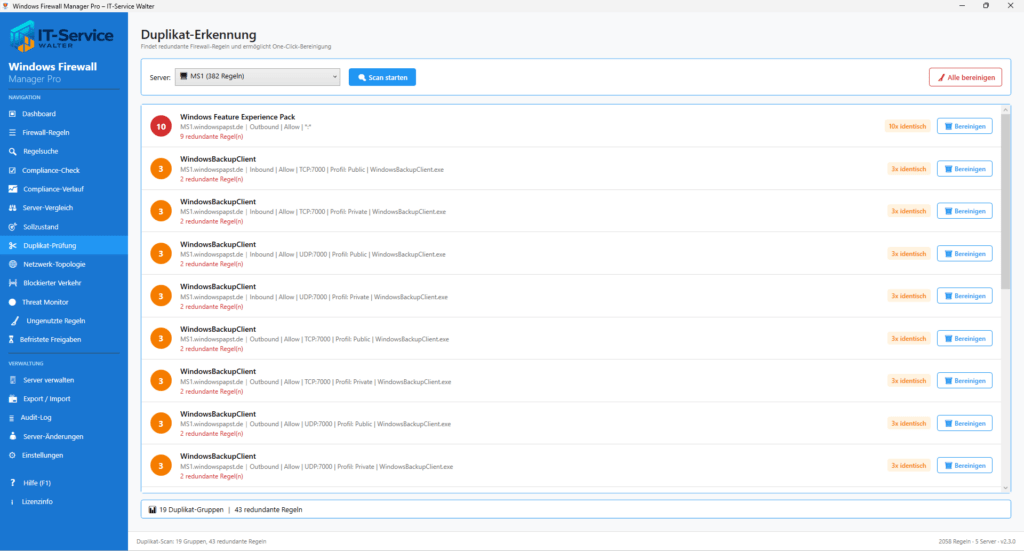Viewport: 1024px width, 551px height.
Task: Click Bereinigen for Outbound TCP:7000 Public rule
Action: coord(965,339)
